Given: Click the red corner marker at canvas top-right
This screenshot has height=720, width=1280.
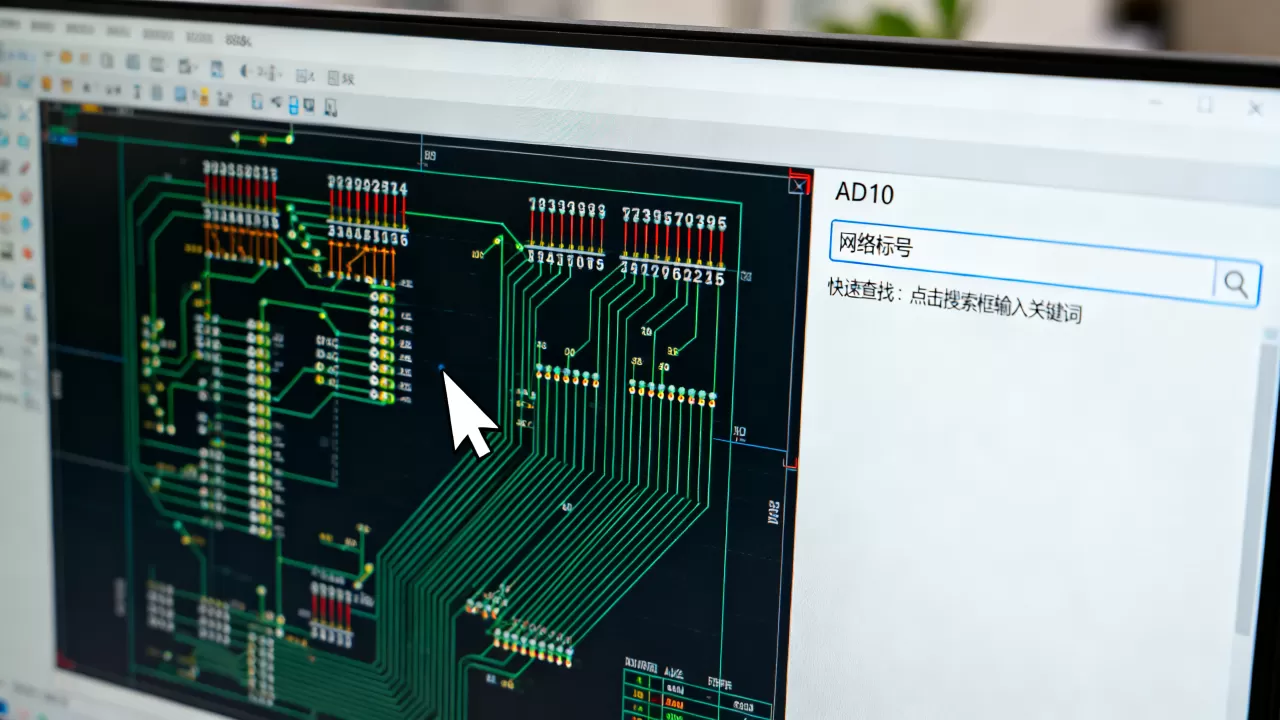Looking at the screenshot, I should pos(799,182).
